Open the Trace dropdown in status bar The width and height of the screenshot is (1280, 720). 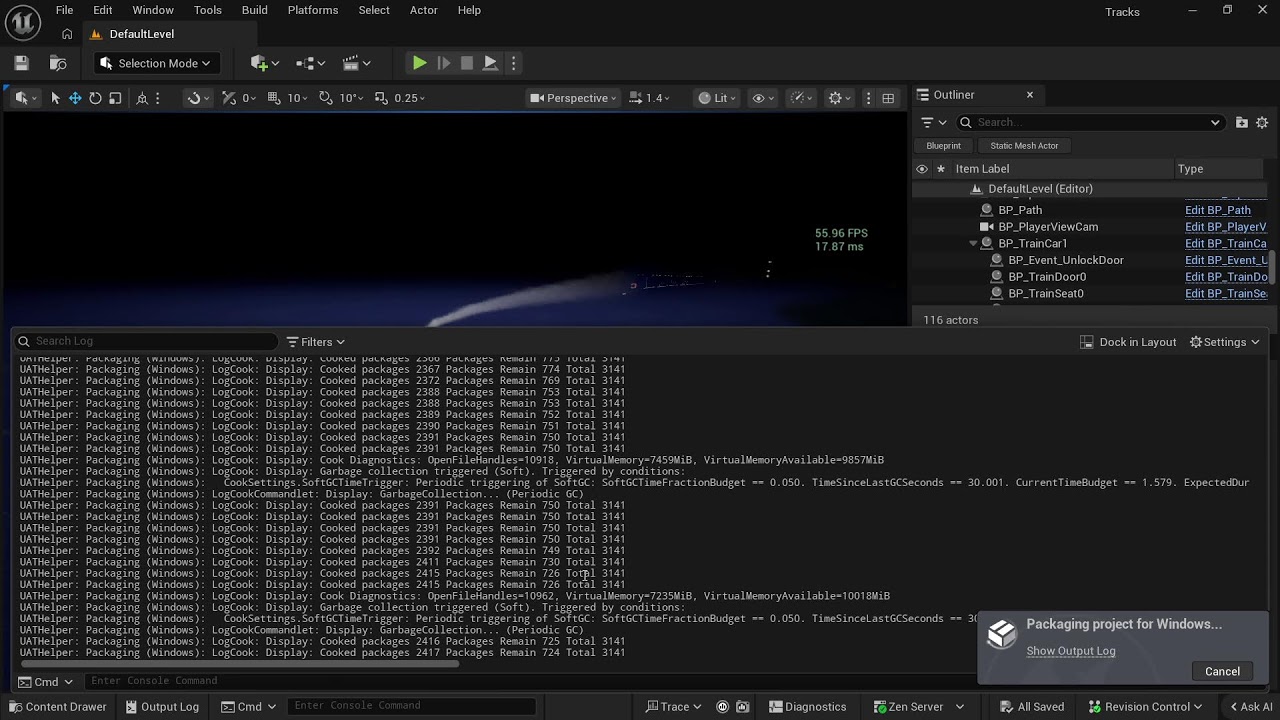[672, 707]
